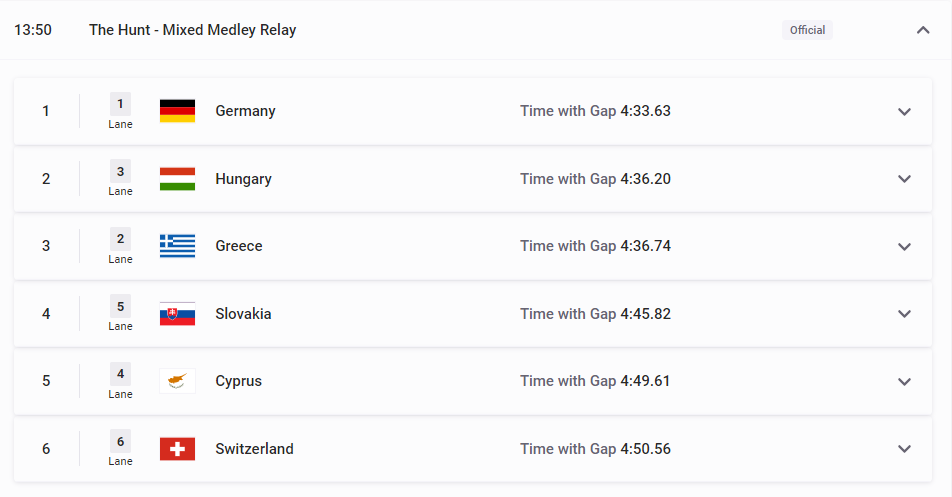The height and width of the screenshot is (497, 952).
Task: Click the Greece flag icon
Action: (x=177, y=246)
